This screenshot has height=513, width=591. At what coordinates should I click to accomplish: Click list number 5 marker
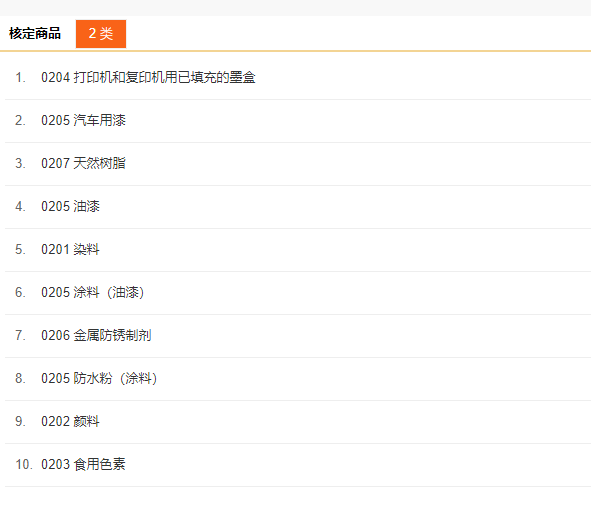[x=20, y=250]
